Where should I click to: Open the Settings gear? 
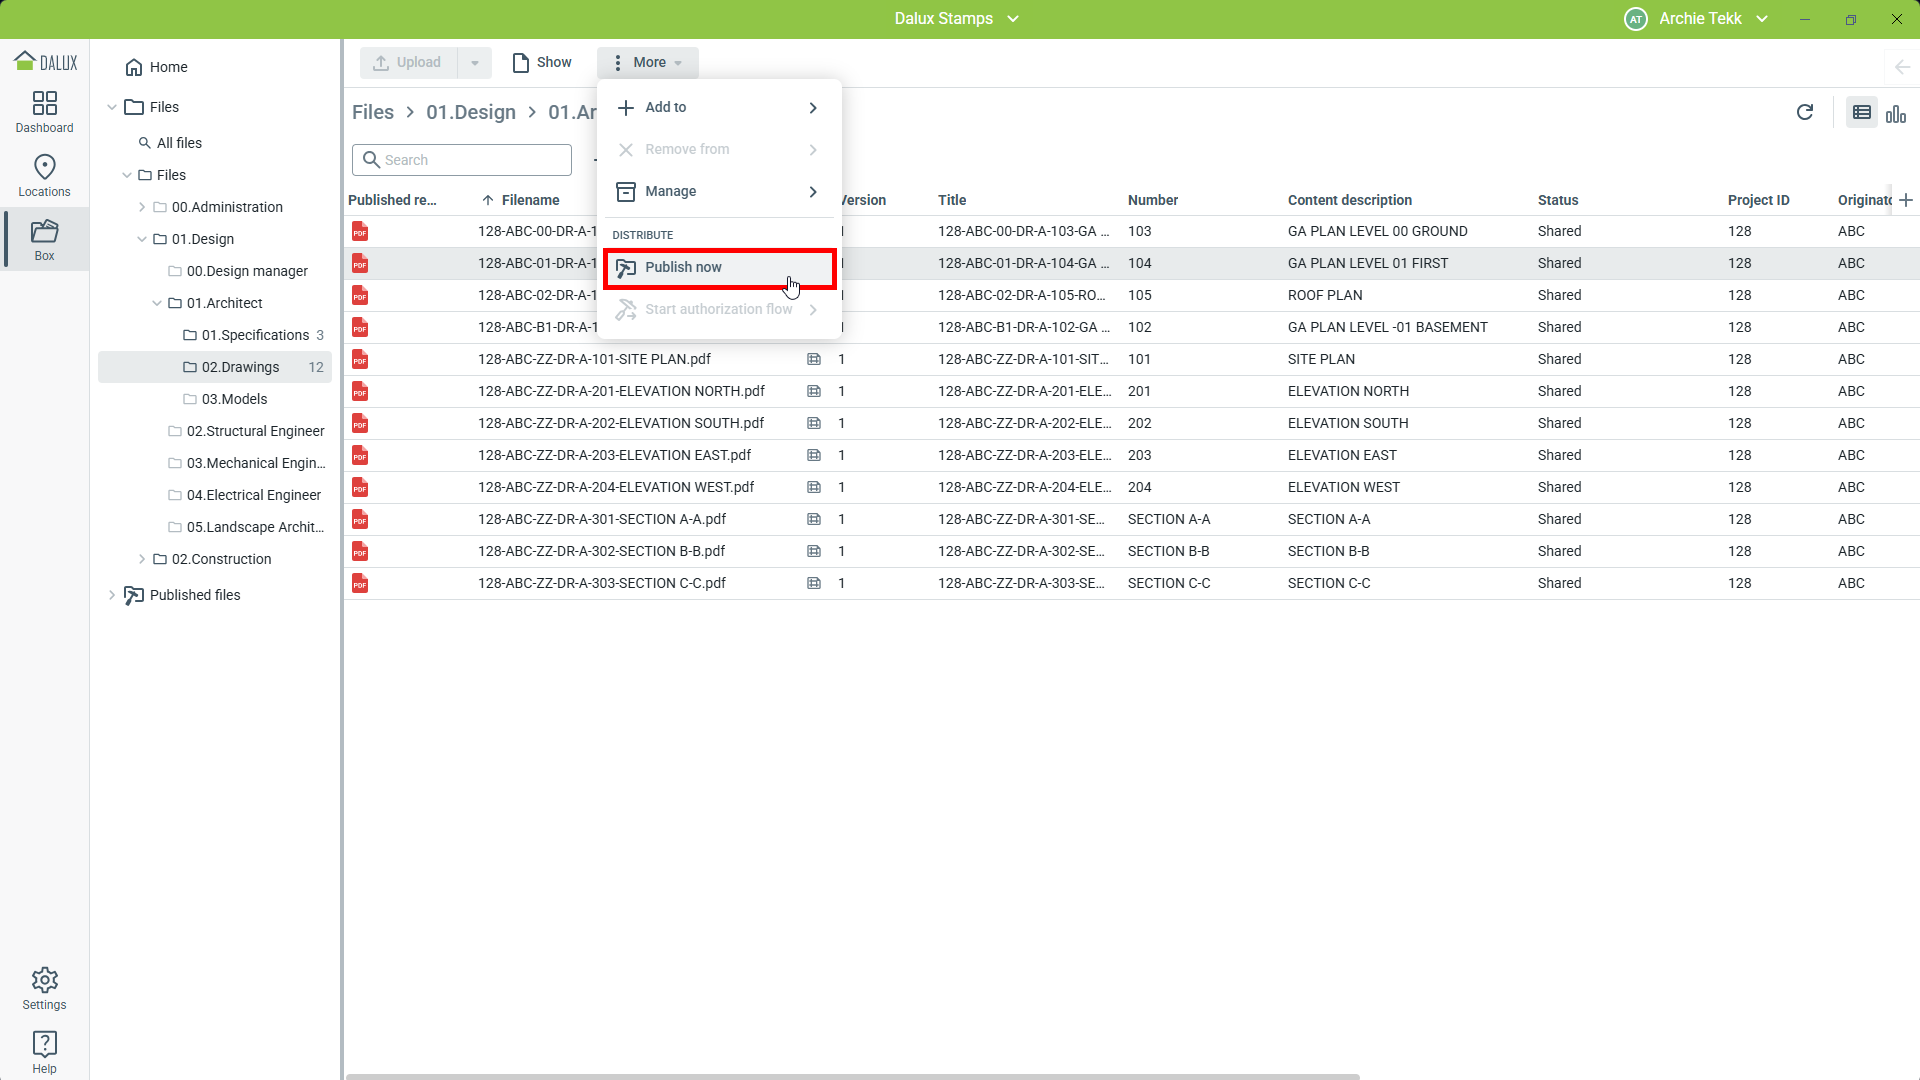(x=44, y=988)
